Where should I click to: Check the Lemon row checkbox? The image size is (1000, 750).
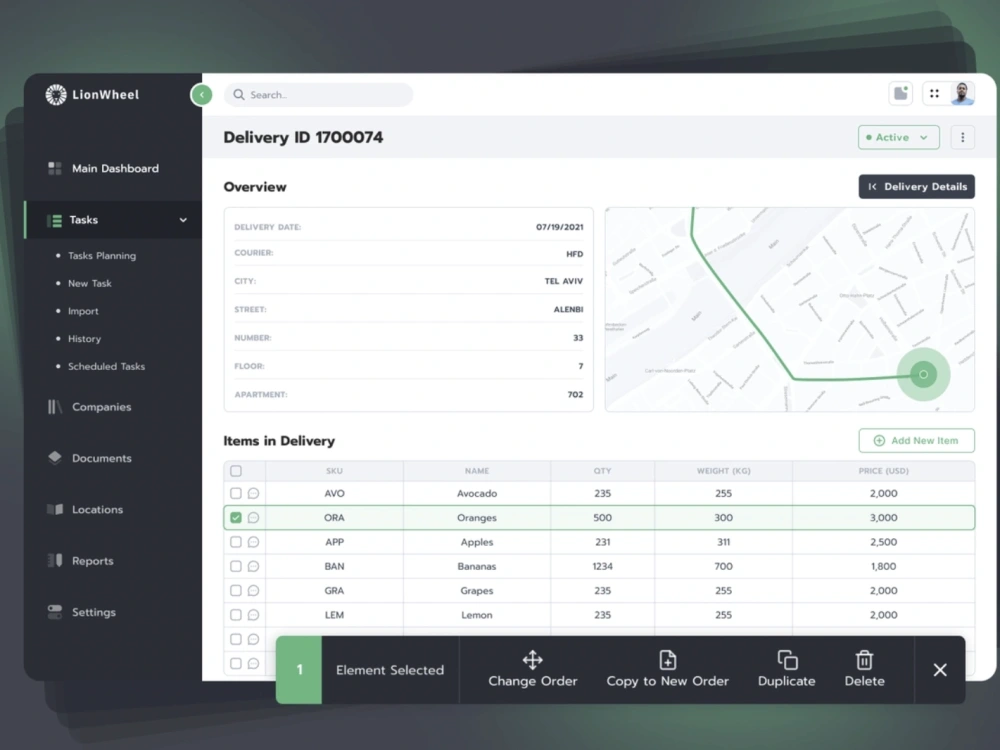pyautogui.click(x=236, y=615)
